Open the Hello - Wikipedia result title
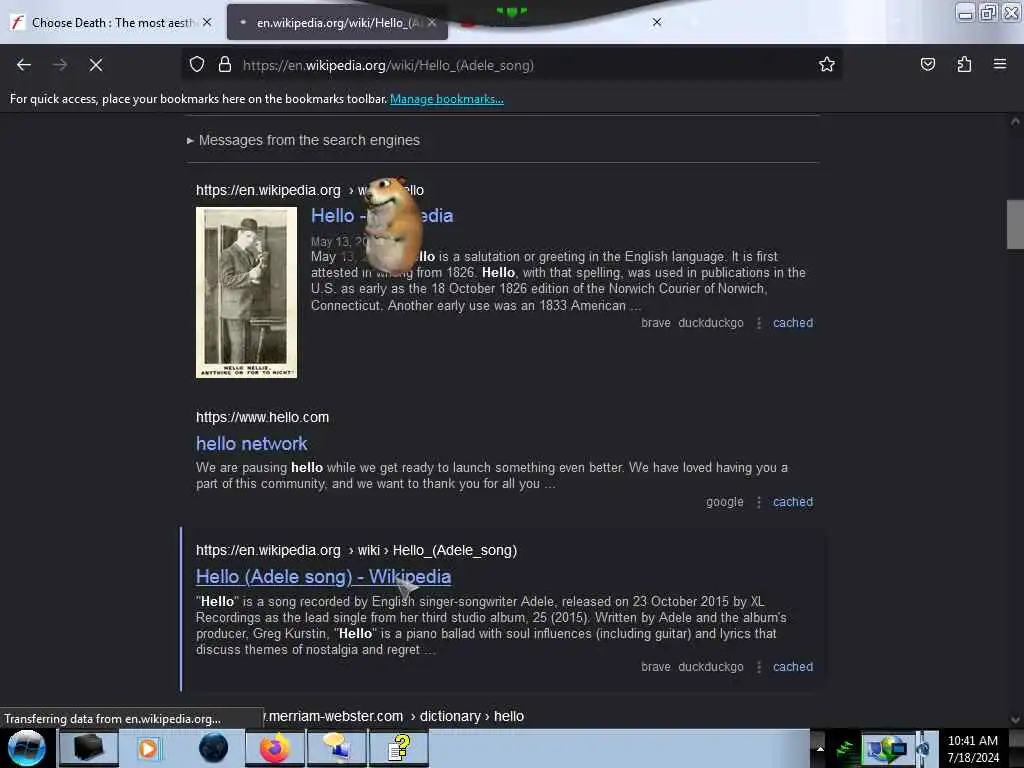Image resolution: width=1024 pixels, height=768 pixels. point(382,216)
